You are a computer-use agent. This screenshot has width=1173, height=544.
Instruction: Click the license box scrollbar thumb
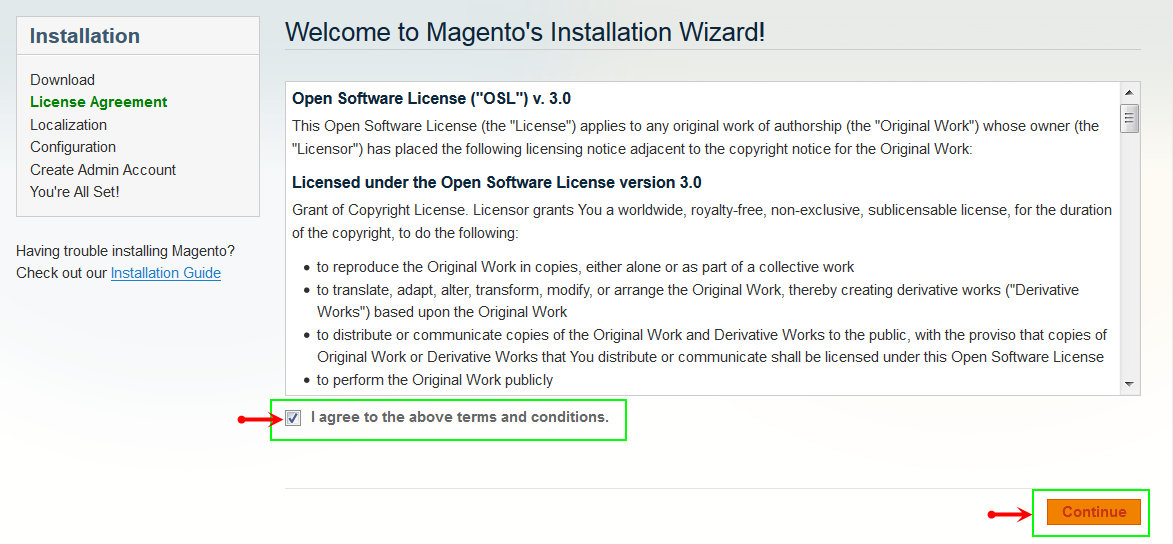click(1129, 118)
